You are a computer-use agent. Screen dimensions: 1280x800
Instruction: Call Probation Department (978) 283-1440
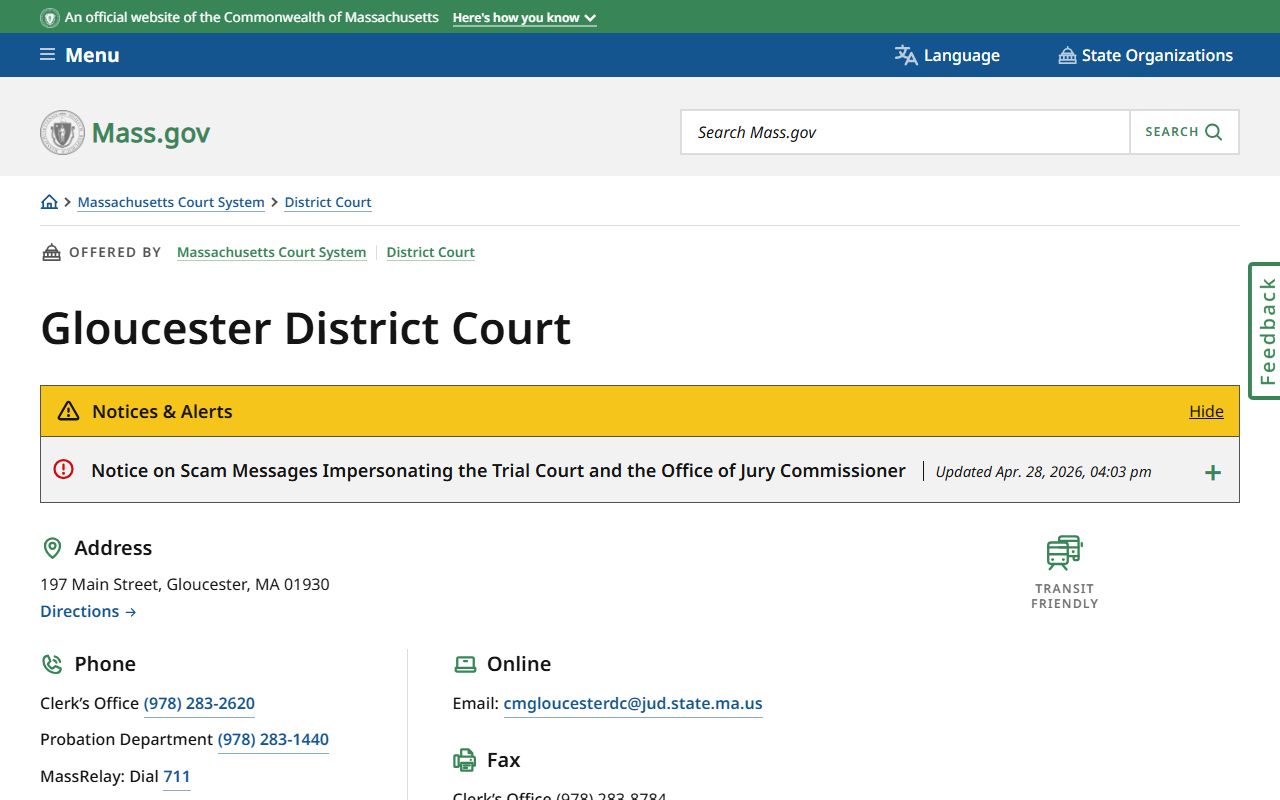[273, 739]
